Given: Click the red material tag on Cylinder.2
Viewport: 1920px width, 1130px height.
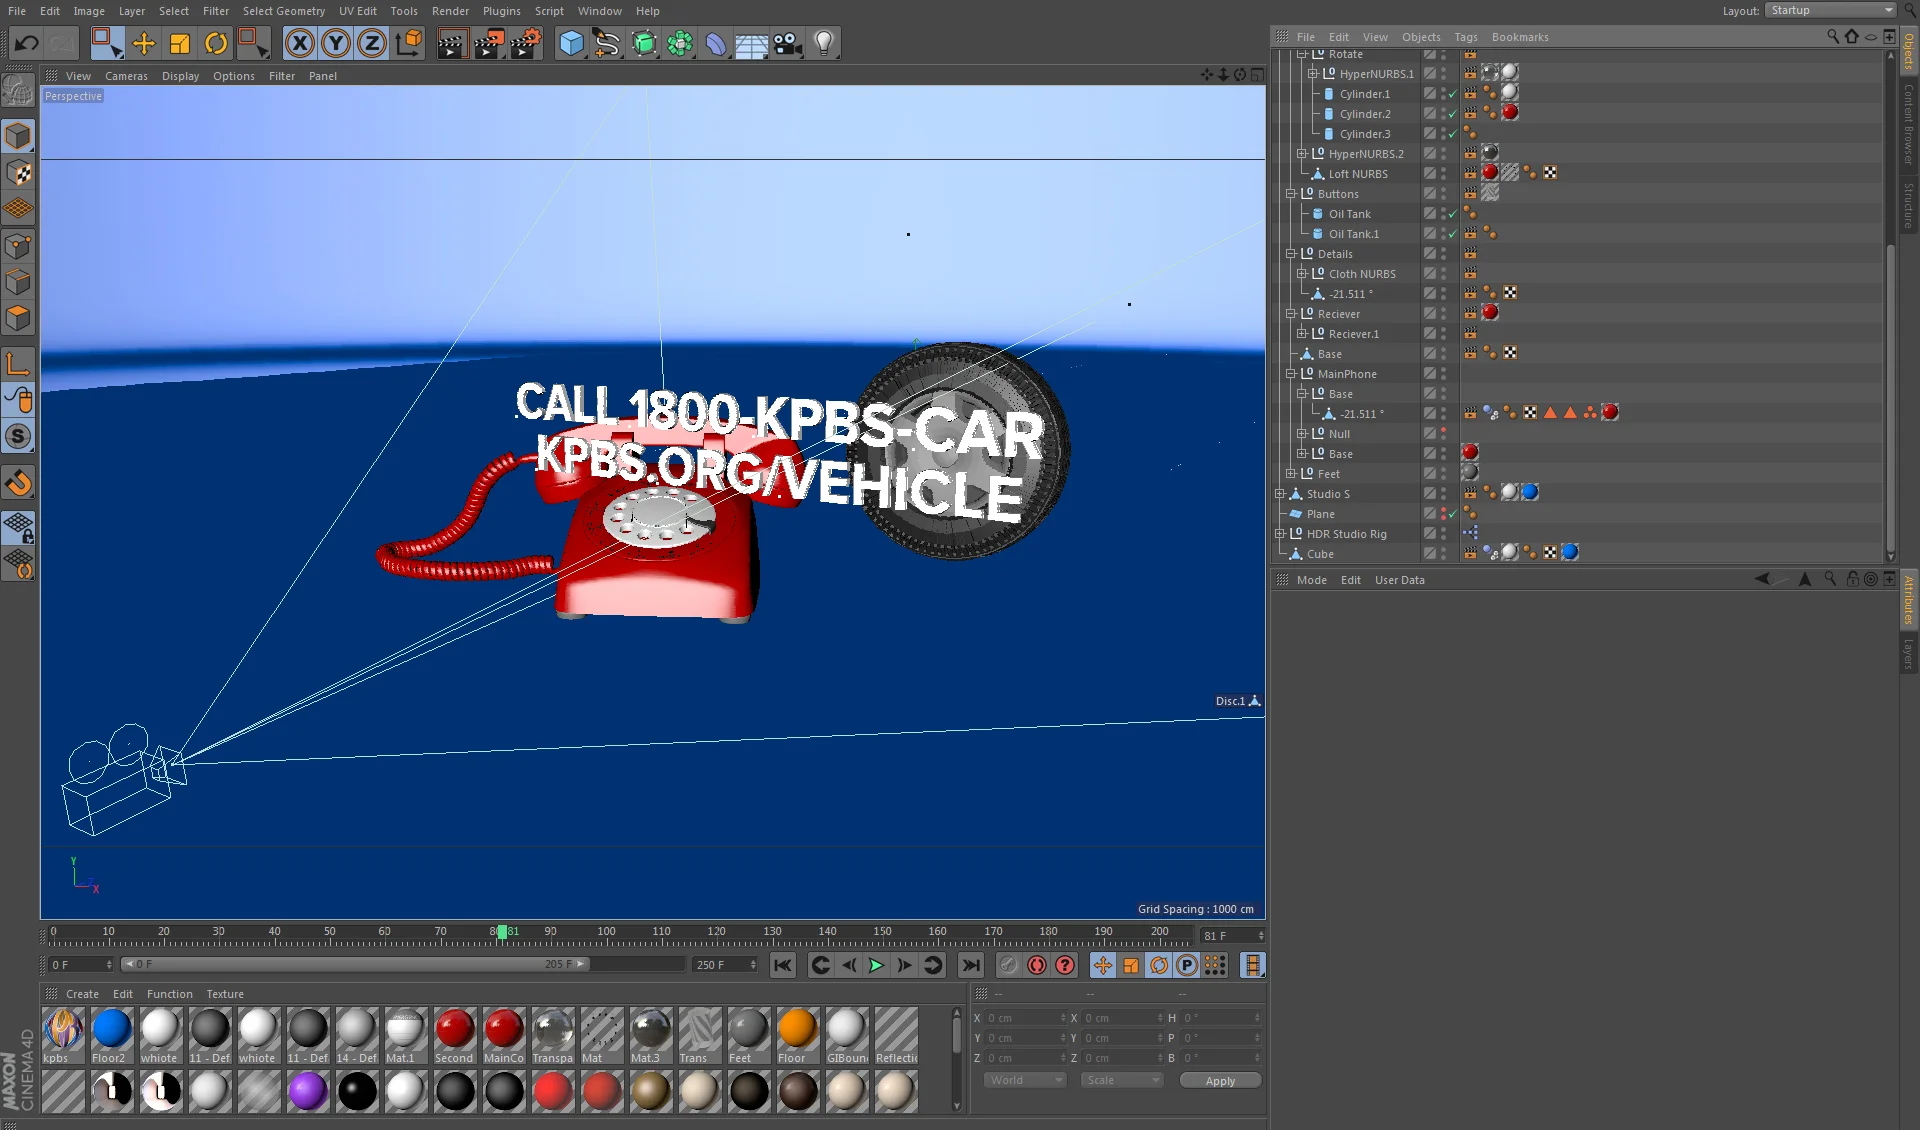Looking at the screenshot, I should 1510,113.
